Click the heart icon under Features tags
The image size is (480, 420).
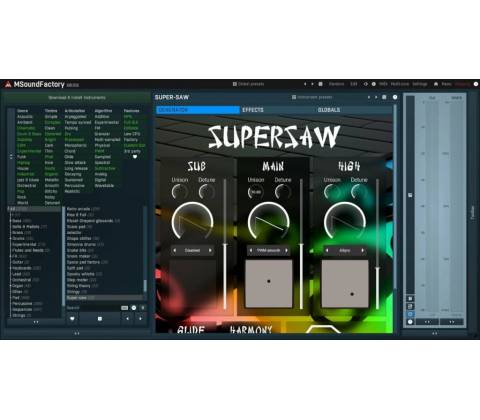click(135, 157)
